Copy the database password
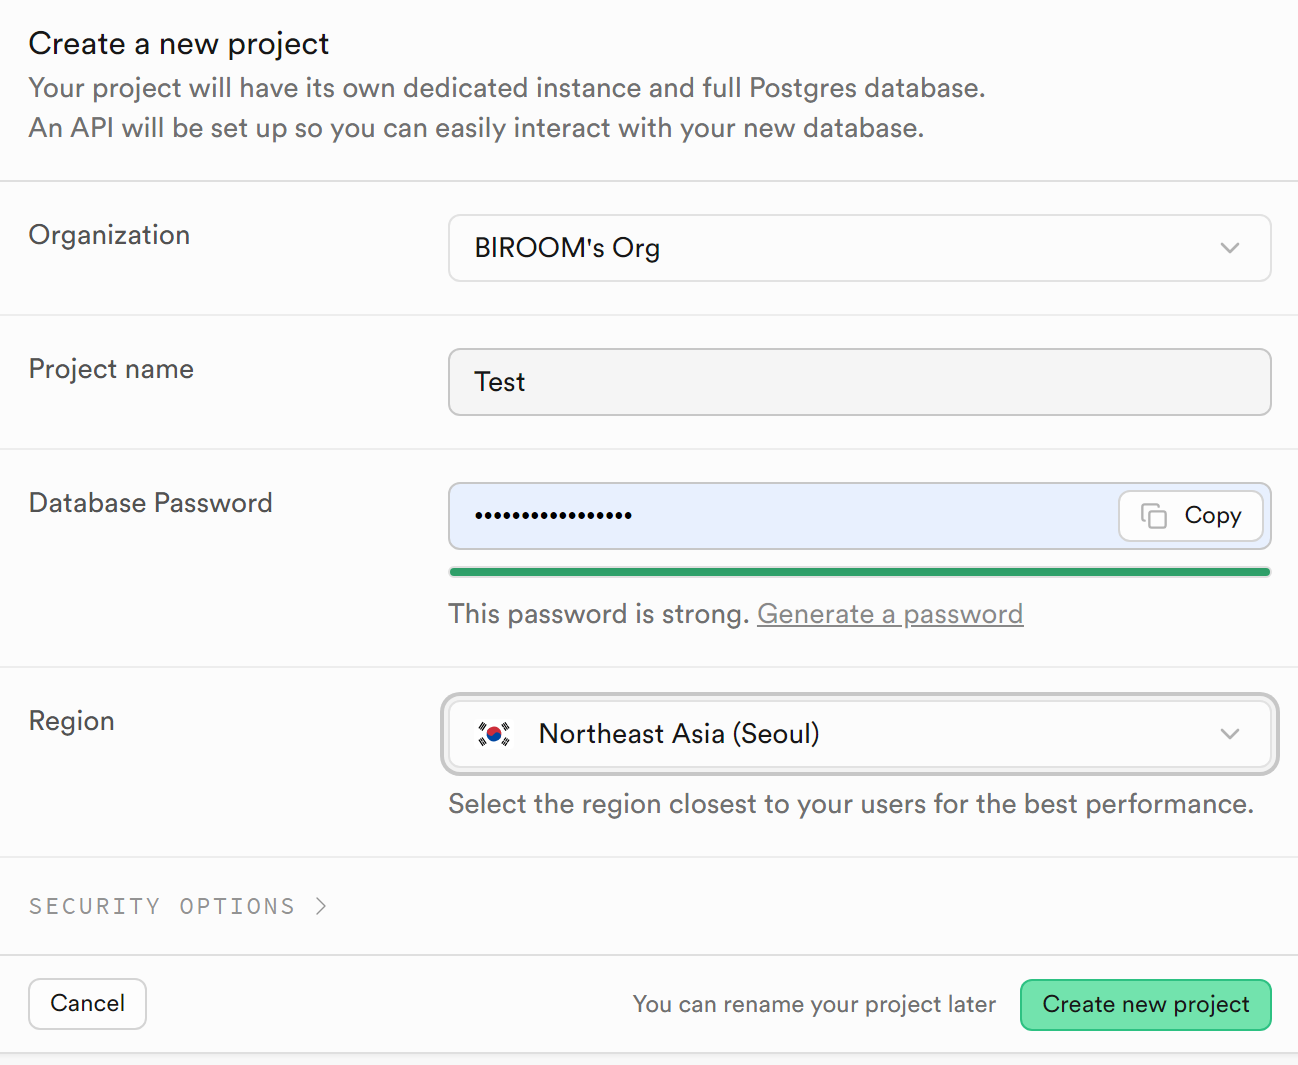 coord(1191,516)
